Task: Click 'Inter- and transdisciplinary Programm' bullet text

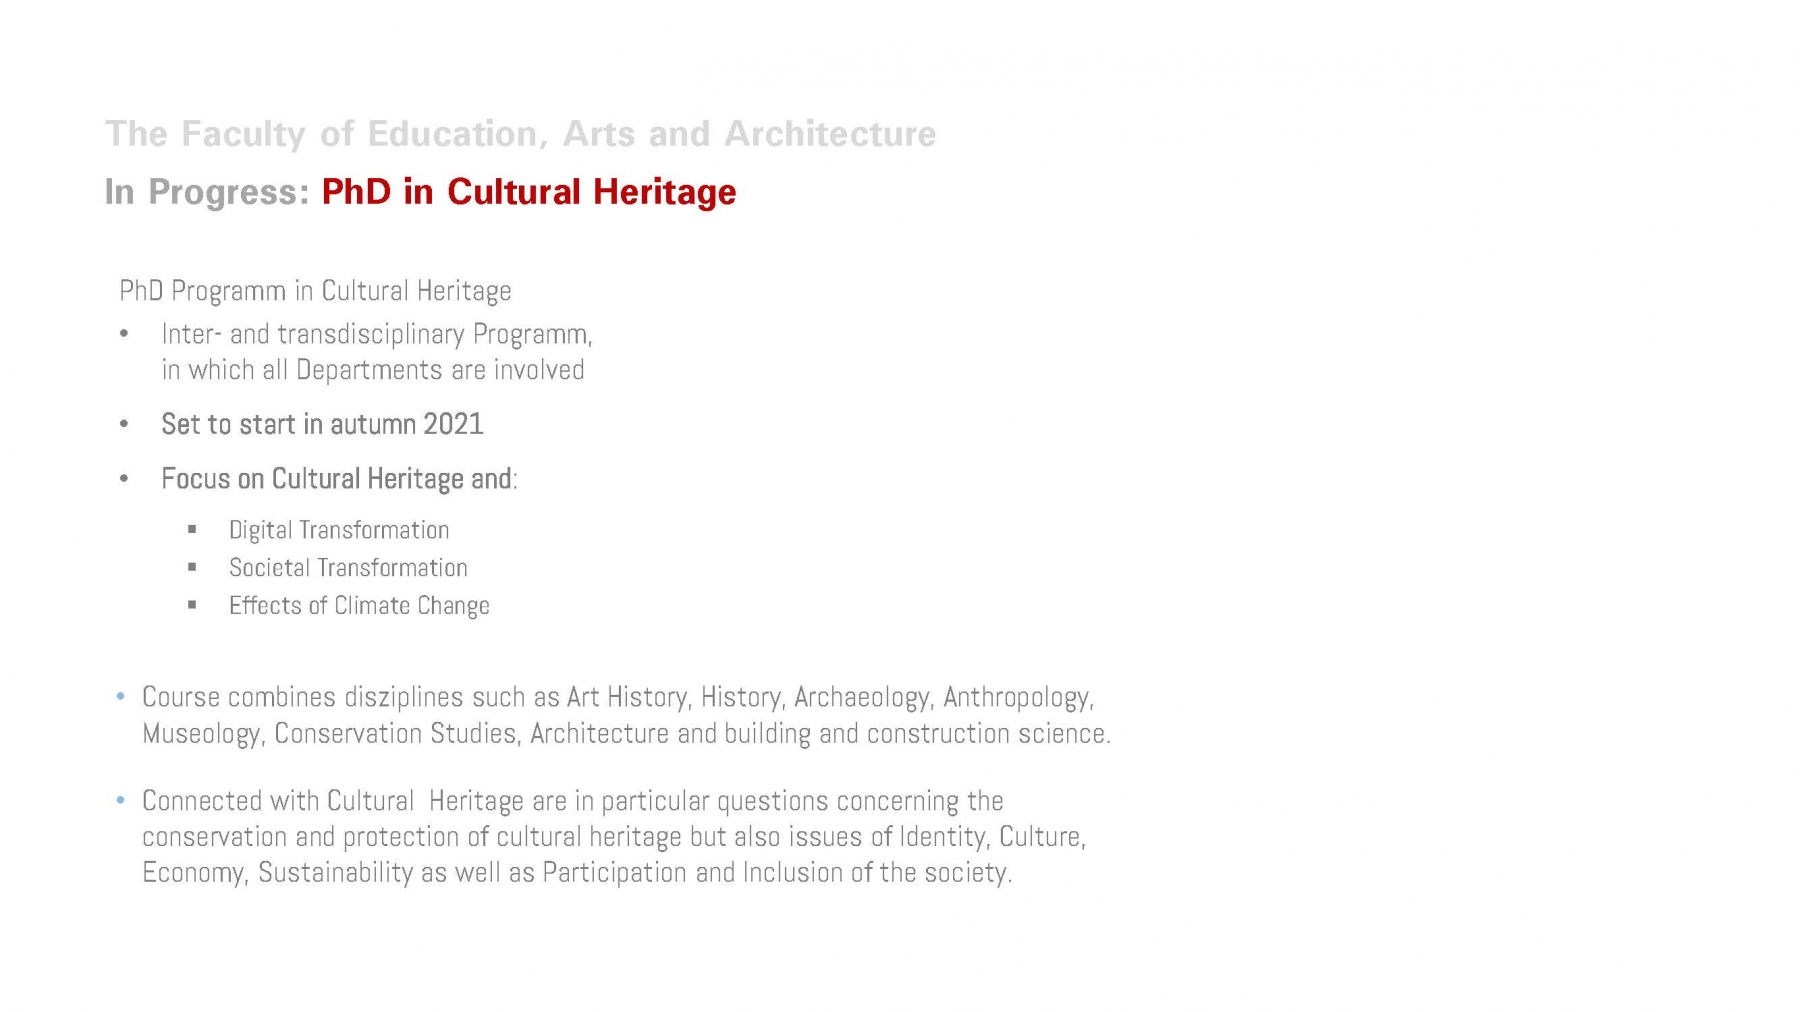Action: click(377, 334)
